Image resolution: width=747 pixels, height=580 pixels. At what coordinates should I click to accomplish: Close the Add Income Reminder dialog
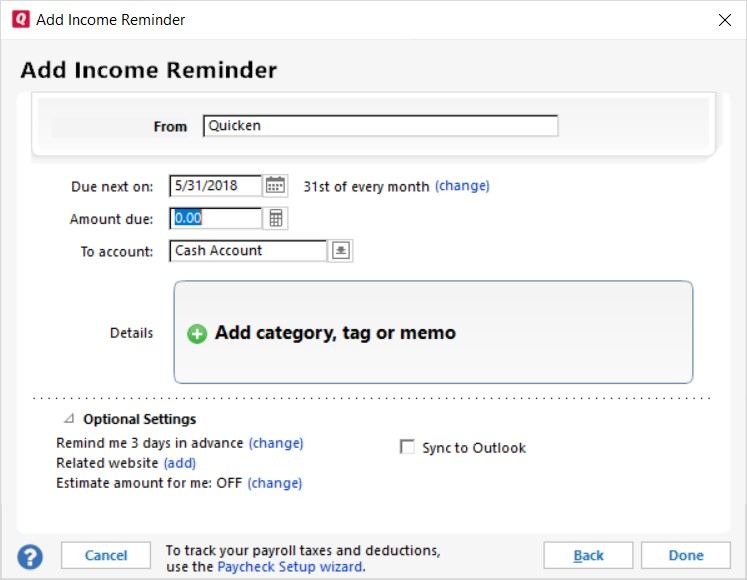point(724,20)
